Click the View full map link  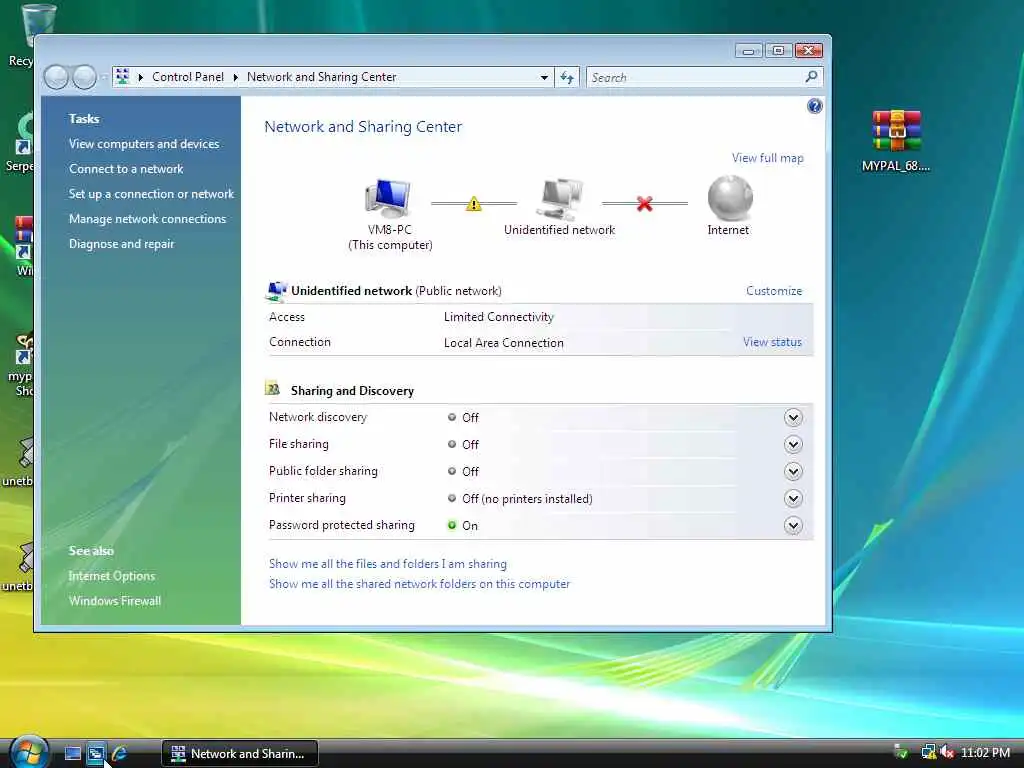pyautogui.click(x=767, y=158)
